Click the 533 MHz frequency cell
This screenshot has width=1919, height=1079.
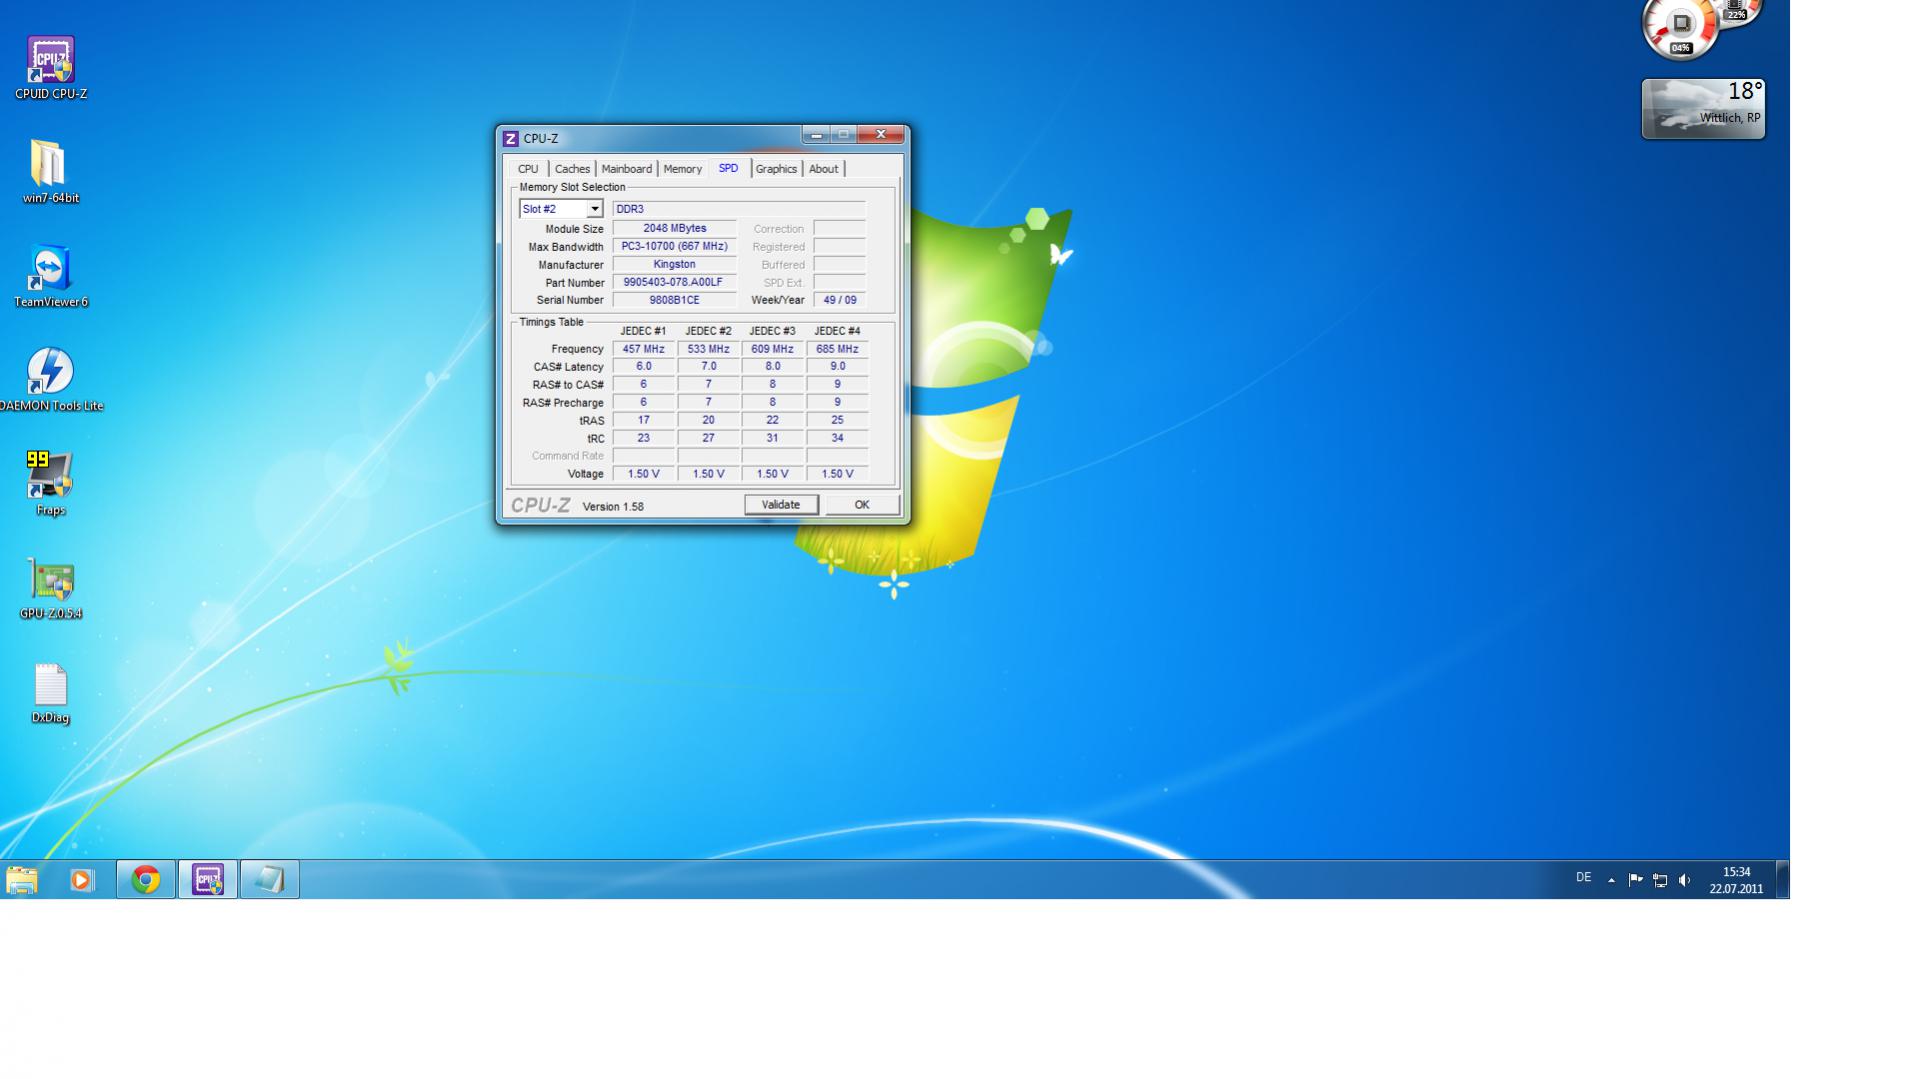[x=709, y=349]
